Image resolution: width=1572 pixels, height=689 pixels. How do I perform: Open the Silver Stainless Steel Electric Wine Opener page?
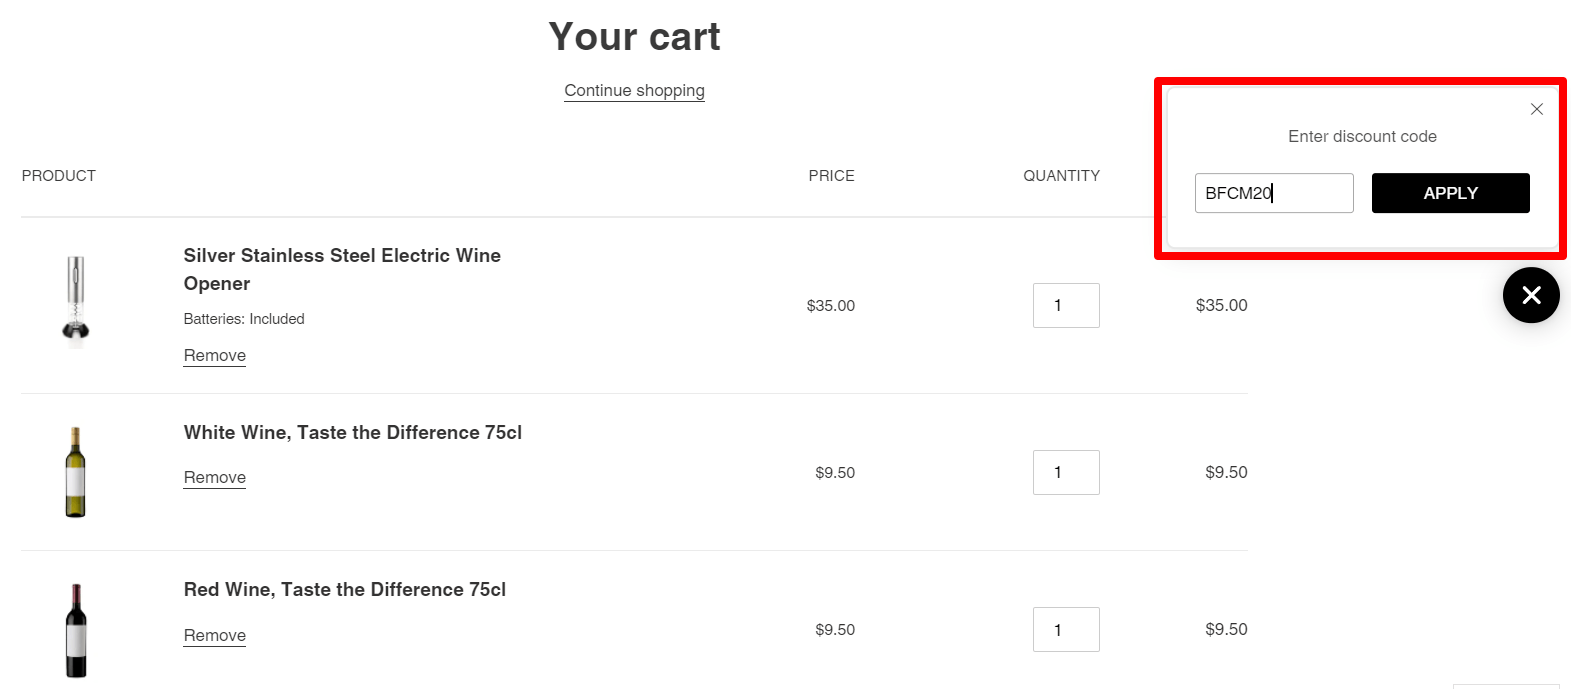click(342, 269)
